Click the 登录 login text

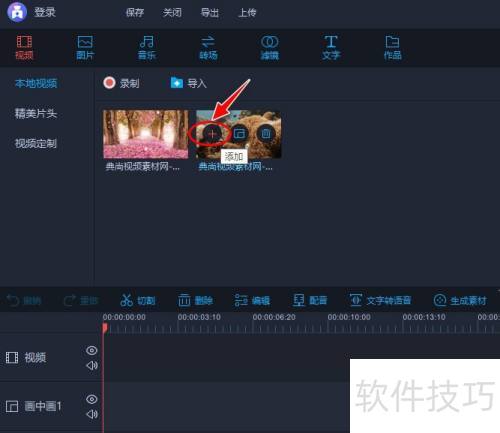[45, 13]
